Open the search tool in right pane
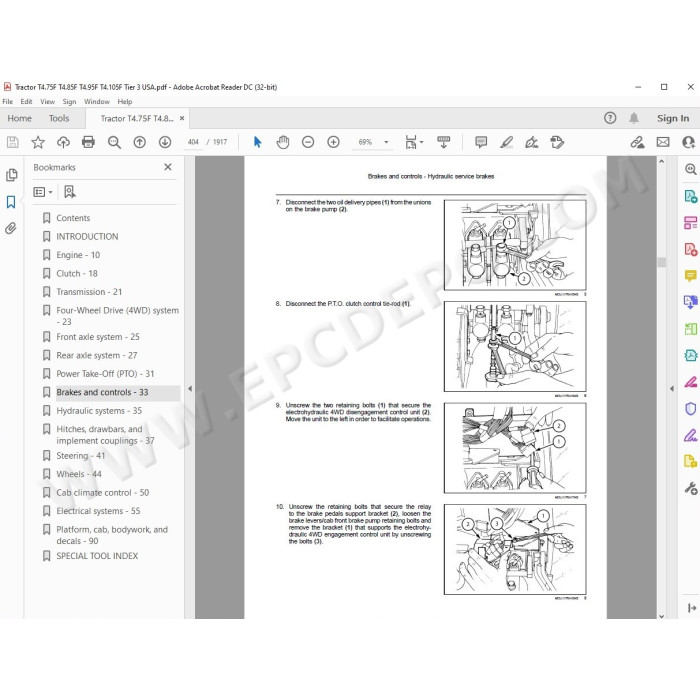 tap(691, 169)
